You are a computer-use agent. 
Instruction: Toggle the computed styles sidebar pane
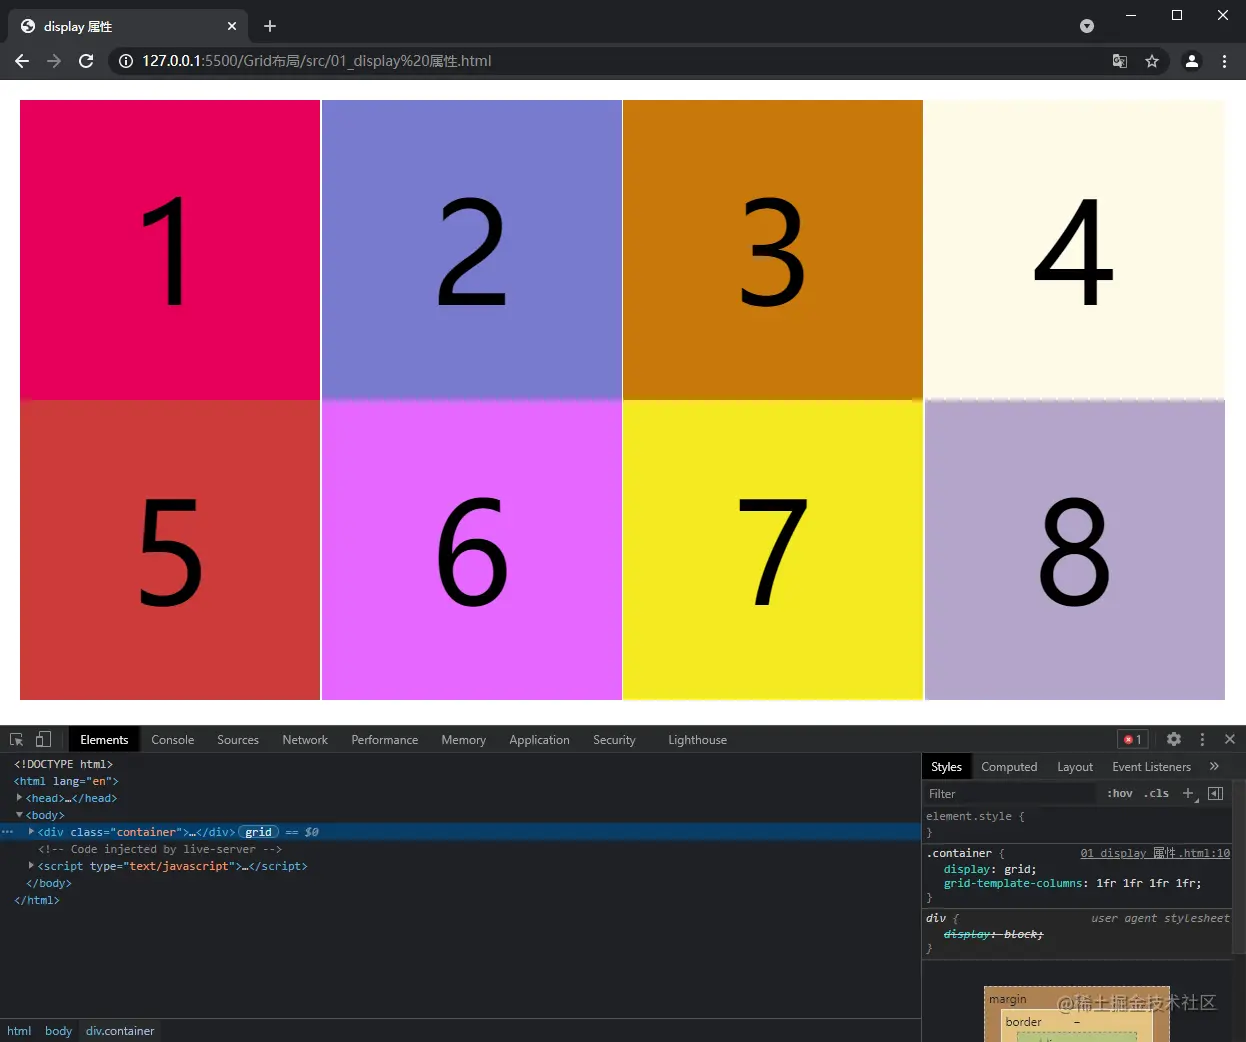pyautogui.click(x=1216, y=794)
